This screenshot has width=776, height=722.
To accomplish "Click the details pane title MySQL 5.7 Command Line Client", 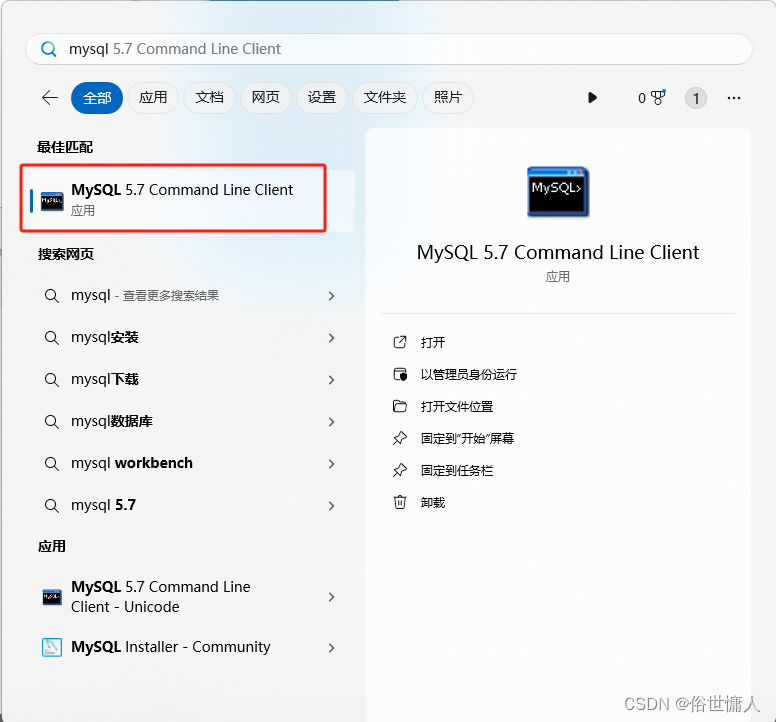I will pos(558,253).
